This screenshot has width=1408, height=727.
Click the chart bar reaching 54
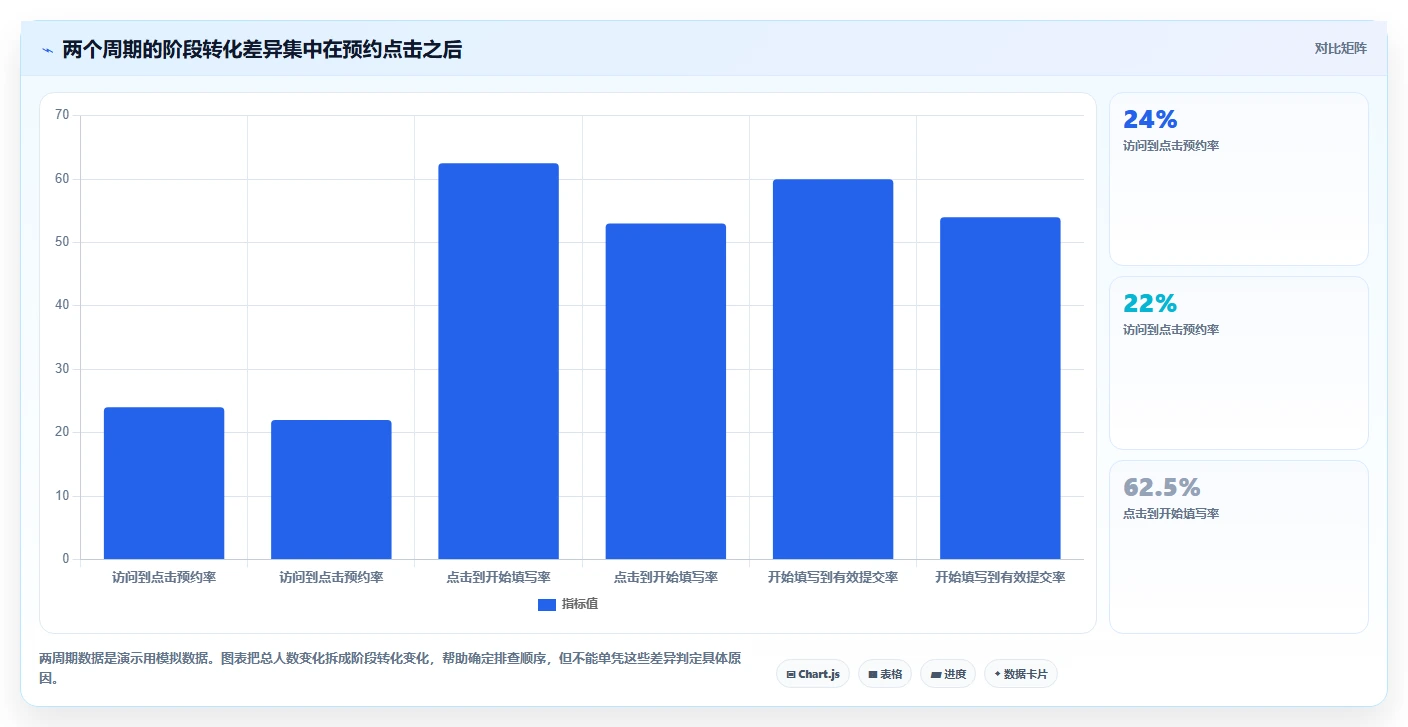click(x=1000, y=388)
